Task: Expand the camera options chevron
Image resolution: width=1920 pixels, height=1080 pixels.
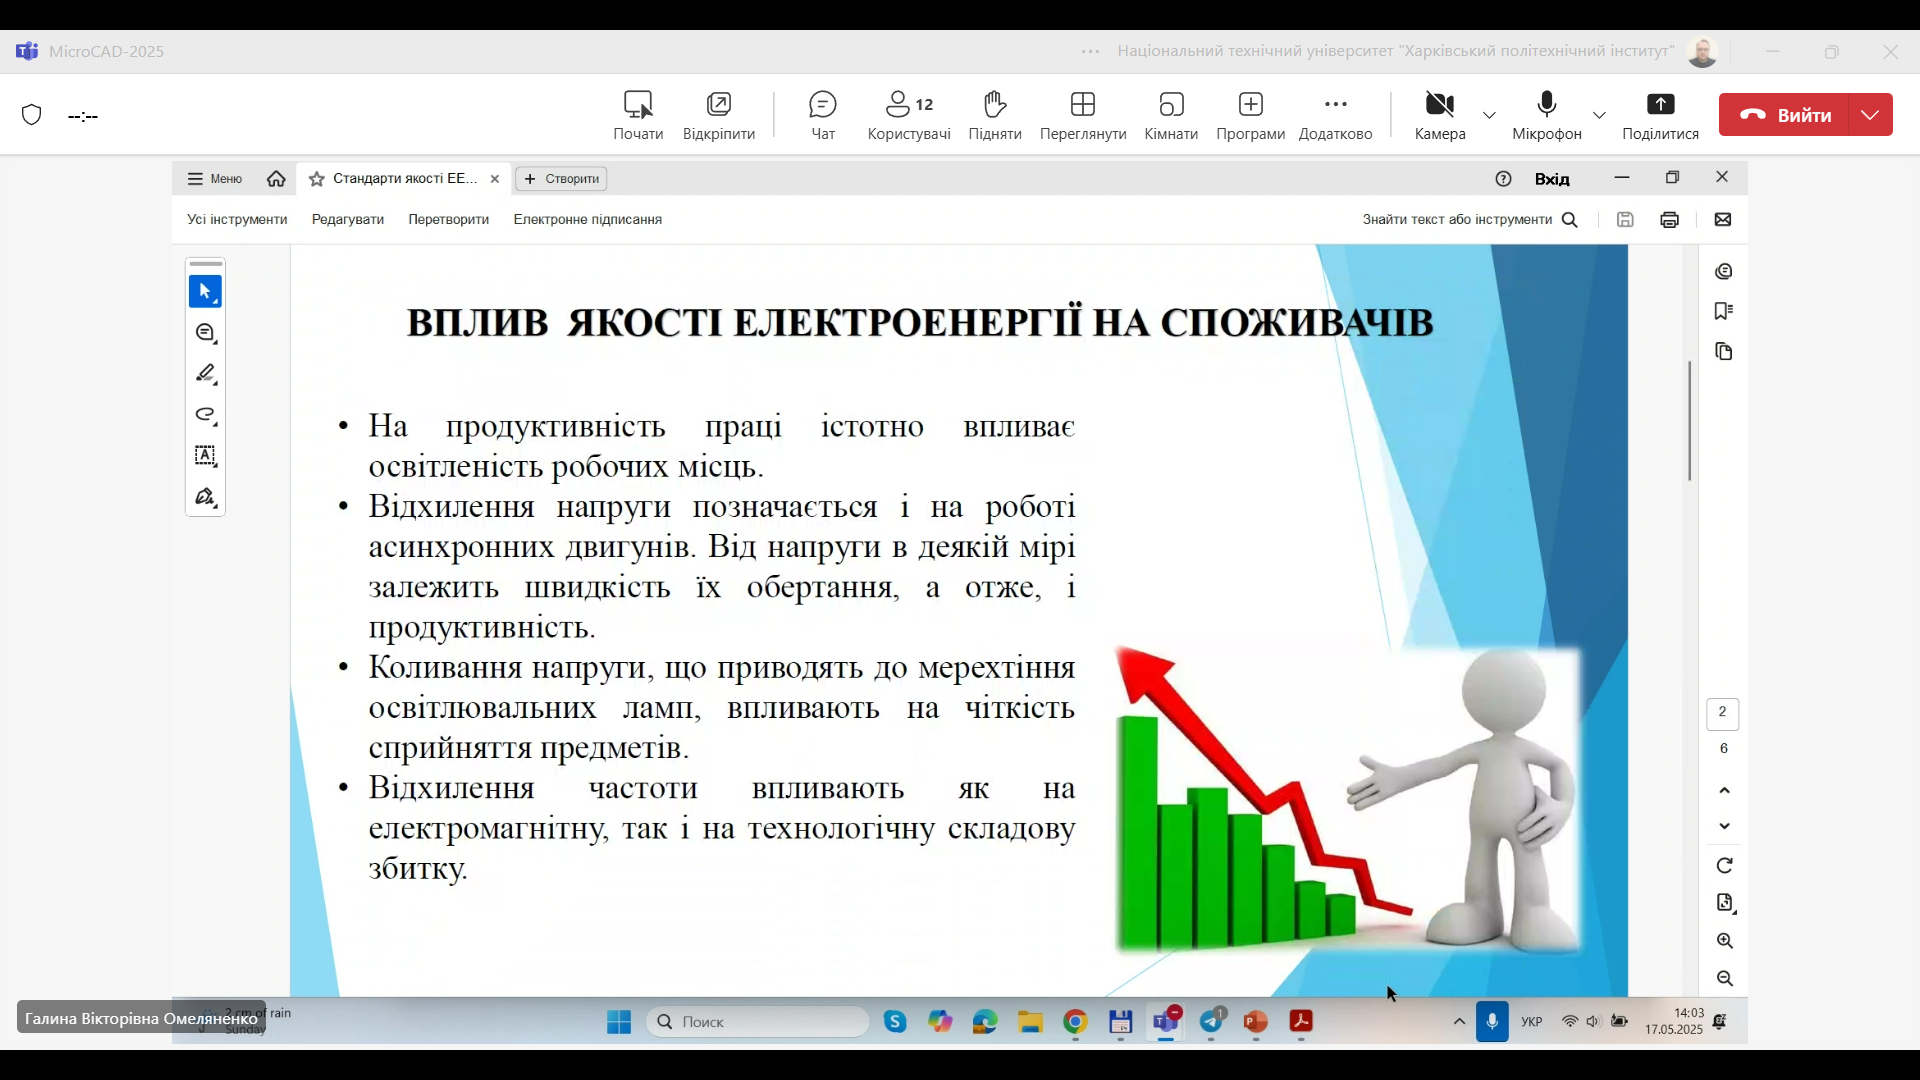Action: [x=1490, y=116]
